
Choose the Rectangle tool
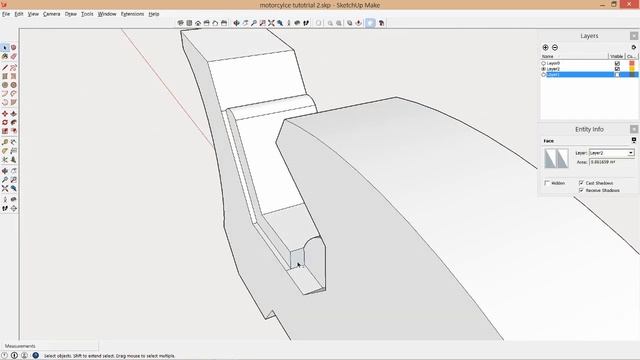pyautogui.click(x=5, y=76)
